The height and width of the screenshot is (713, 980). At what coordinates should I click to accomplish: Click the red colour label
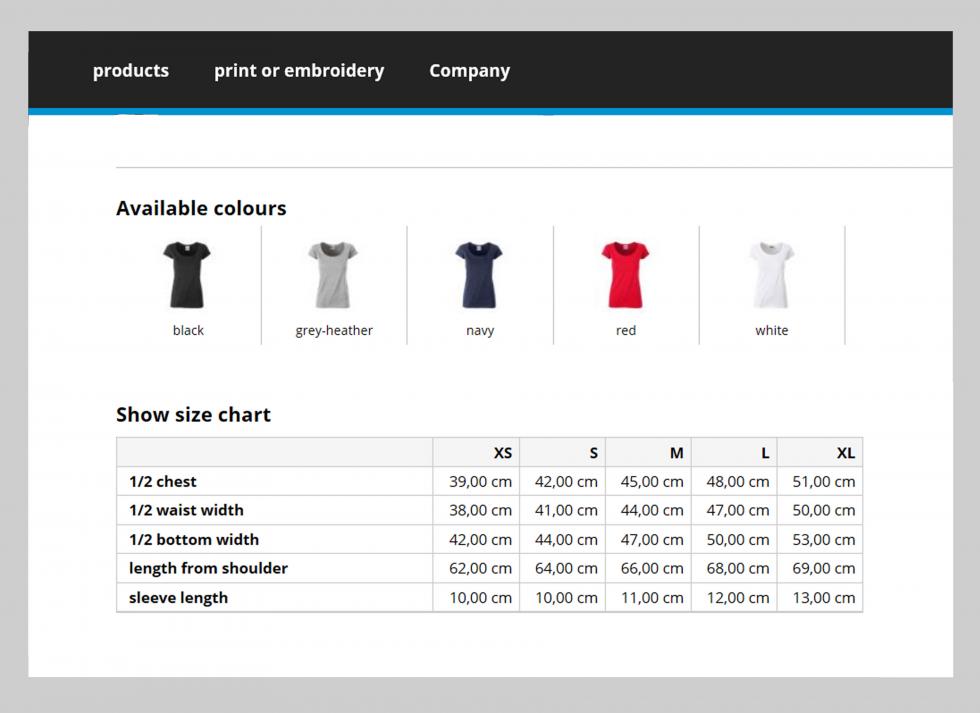point(626,330)
